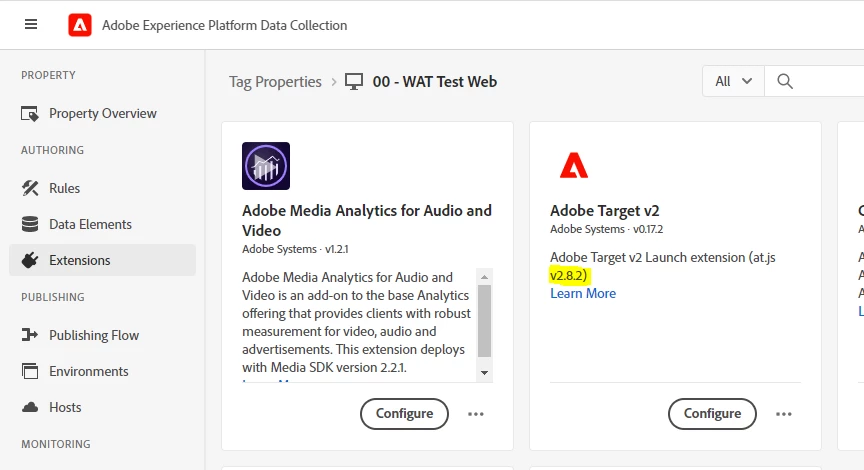Click the Adobe Target v2 extension logo
The height and width of the screenshot is (470, 864).
tap(574, 166)
